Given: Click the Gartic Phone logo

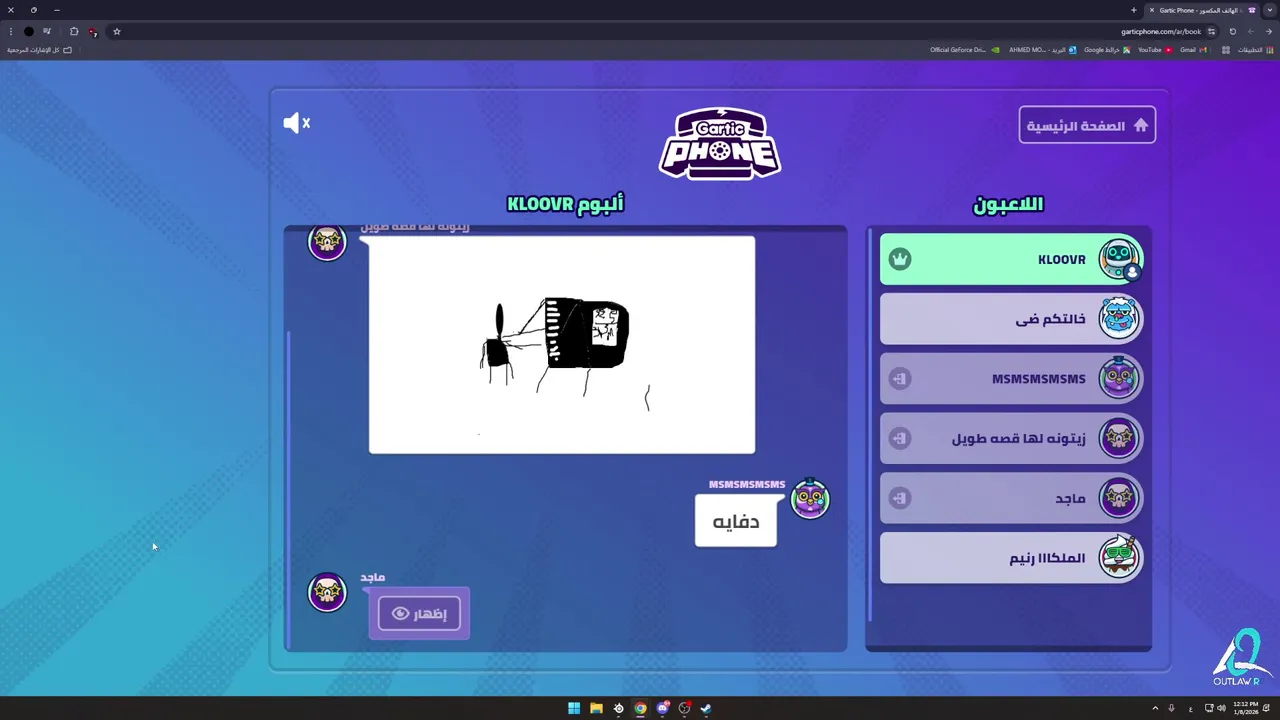Looking at the screenshot, I should pyautogui.click(x=720, y=143).
